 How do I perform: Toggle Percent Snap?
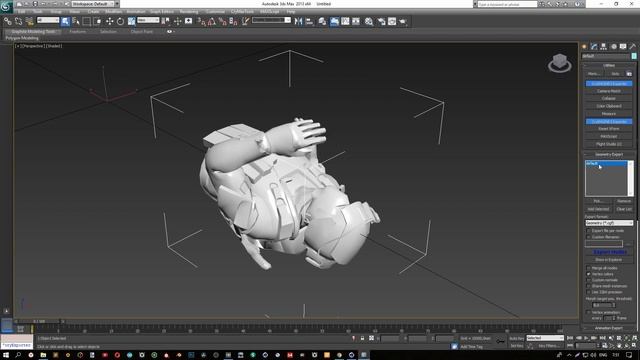pos(222,21)
